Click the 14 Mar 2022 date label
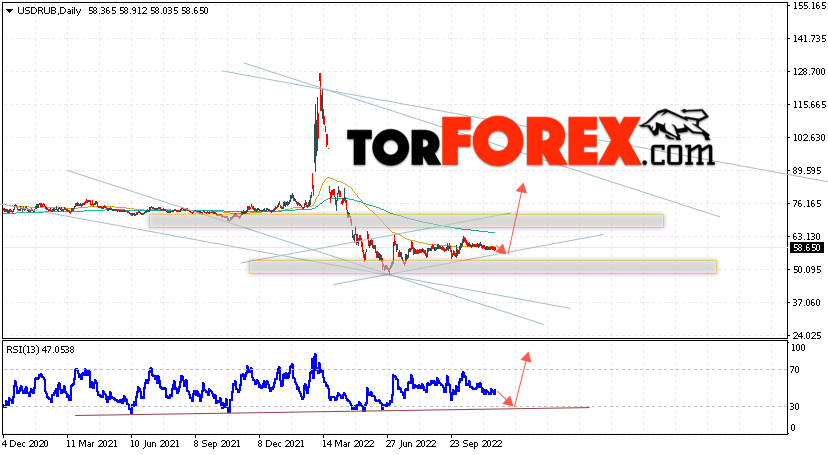Screen dimensions: 828x455 [x=348, y=444]
